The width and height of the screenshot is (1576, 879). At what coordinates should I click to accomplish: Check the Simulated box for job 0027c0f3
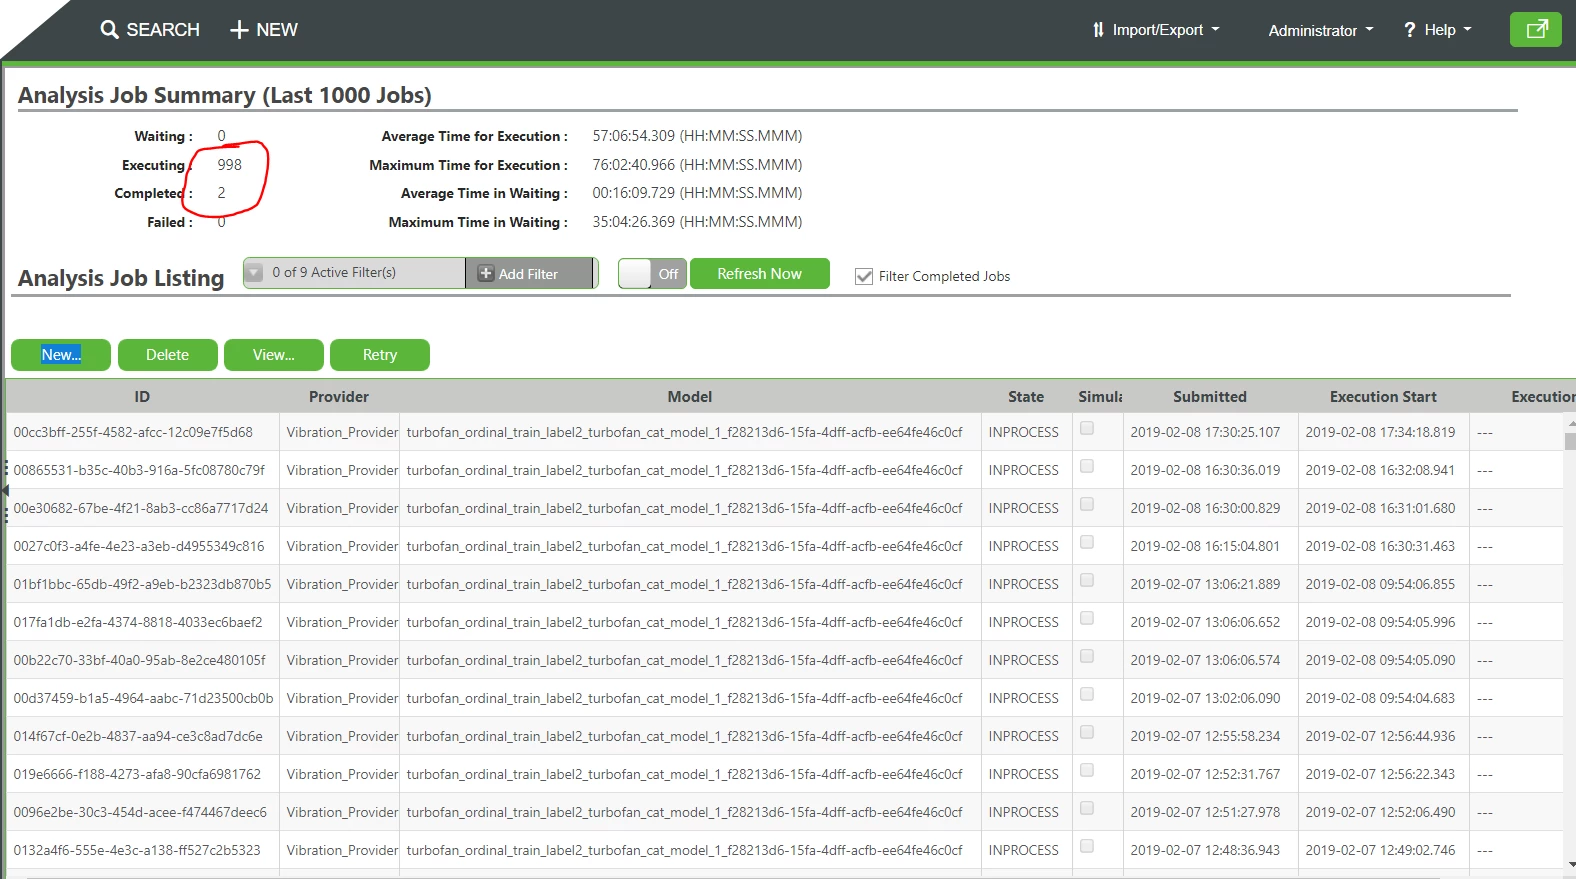pos(1087,542)
